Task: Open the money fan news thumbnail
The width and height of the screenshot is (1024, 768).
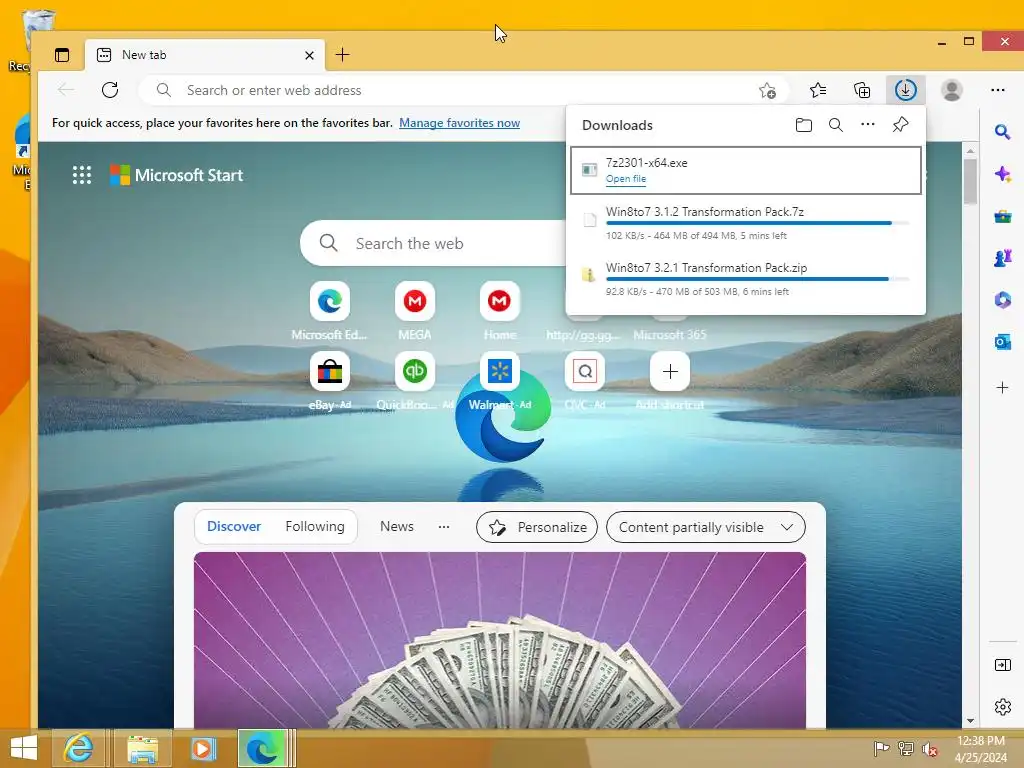Action: (500, 640)
